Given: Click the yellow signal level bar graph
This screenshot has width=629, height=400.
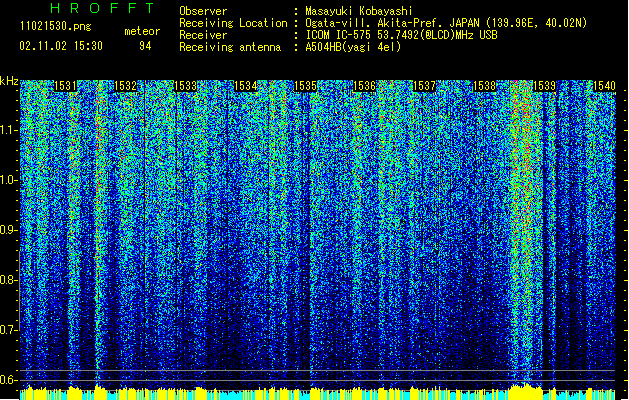Looking at the screenshot, I should click(x=317, y=392).
